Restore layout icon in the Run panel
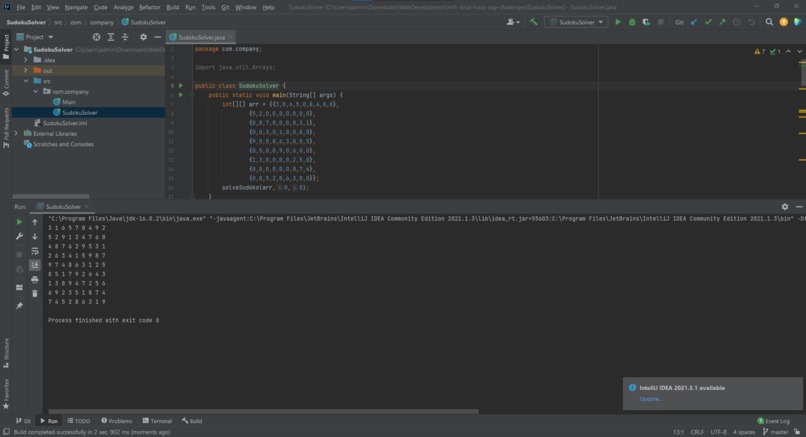806x437 pixels. (19, 287)
